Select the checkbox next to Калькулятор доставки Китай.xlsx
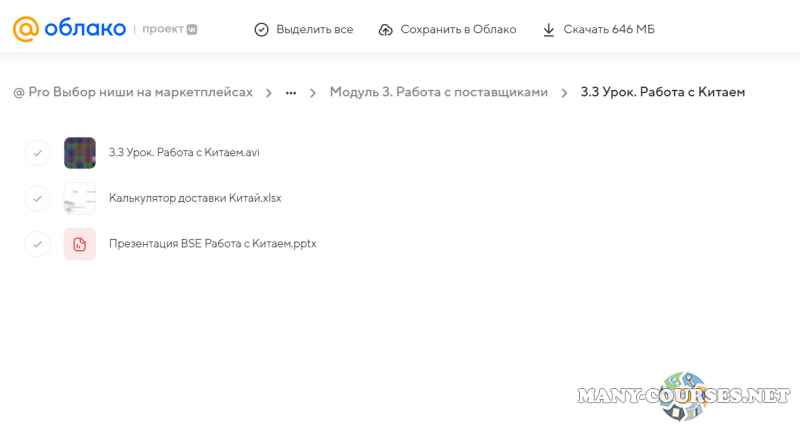 click(37, 198)
